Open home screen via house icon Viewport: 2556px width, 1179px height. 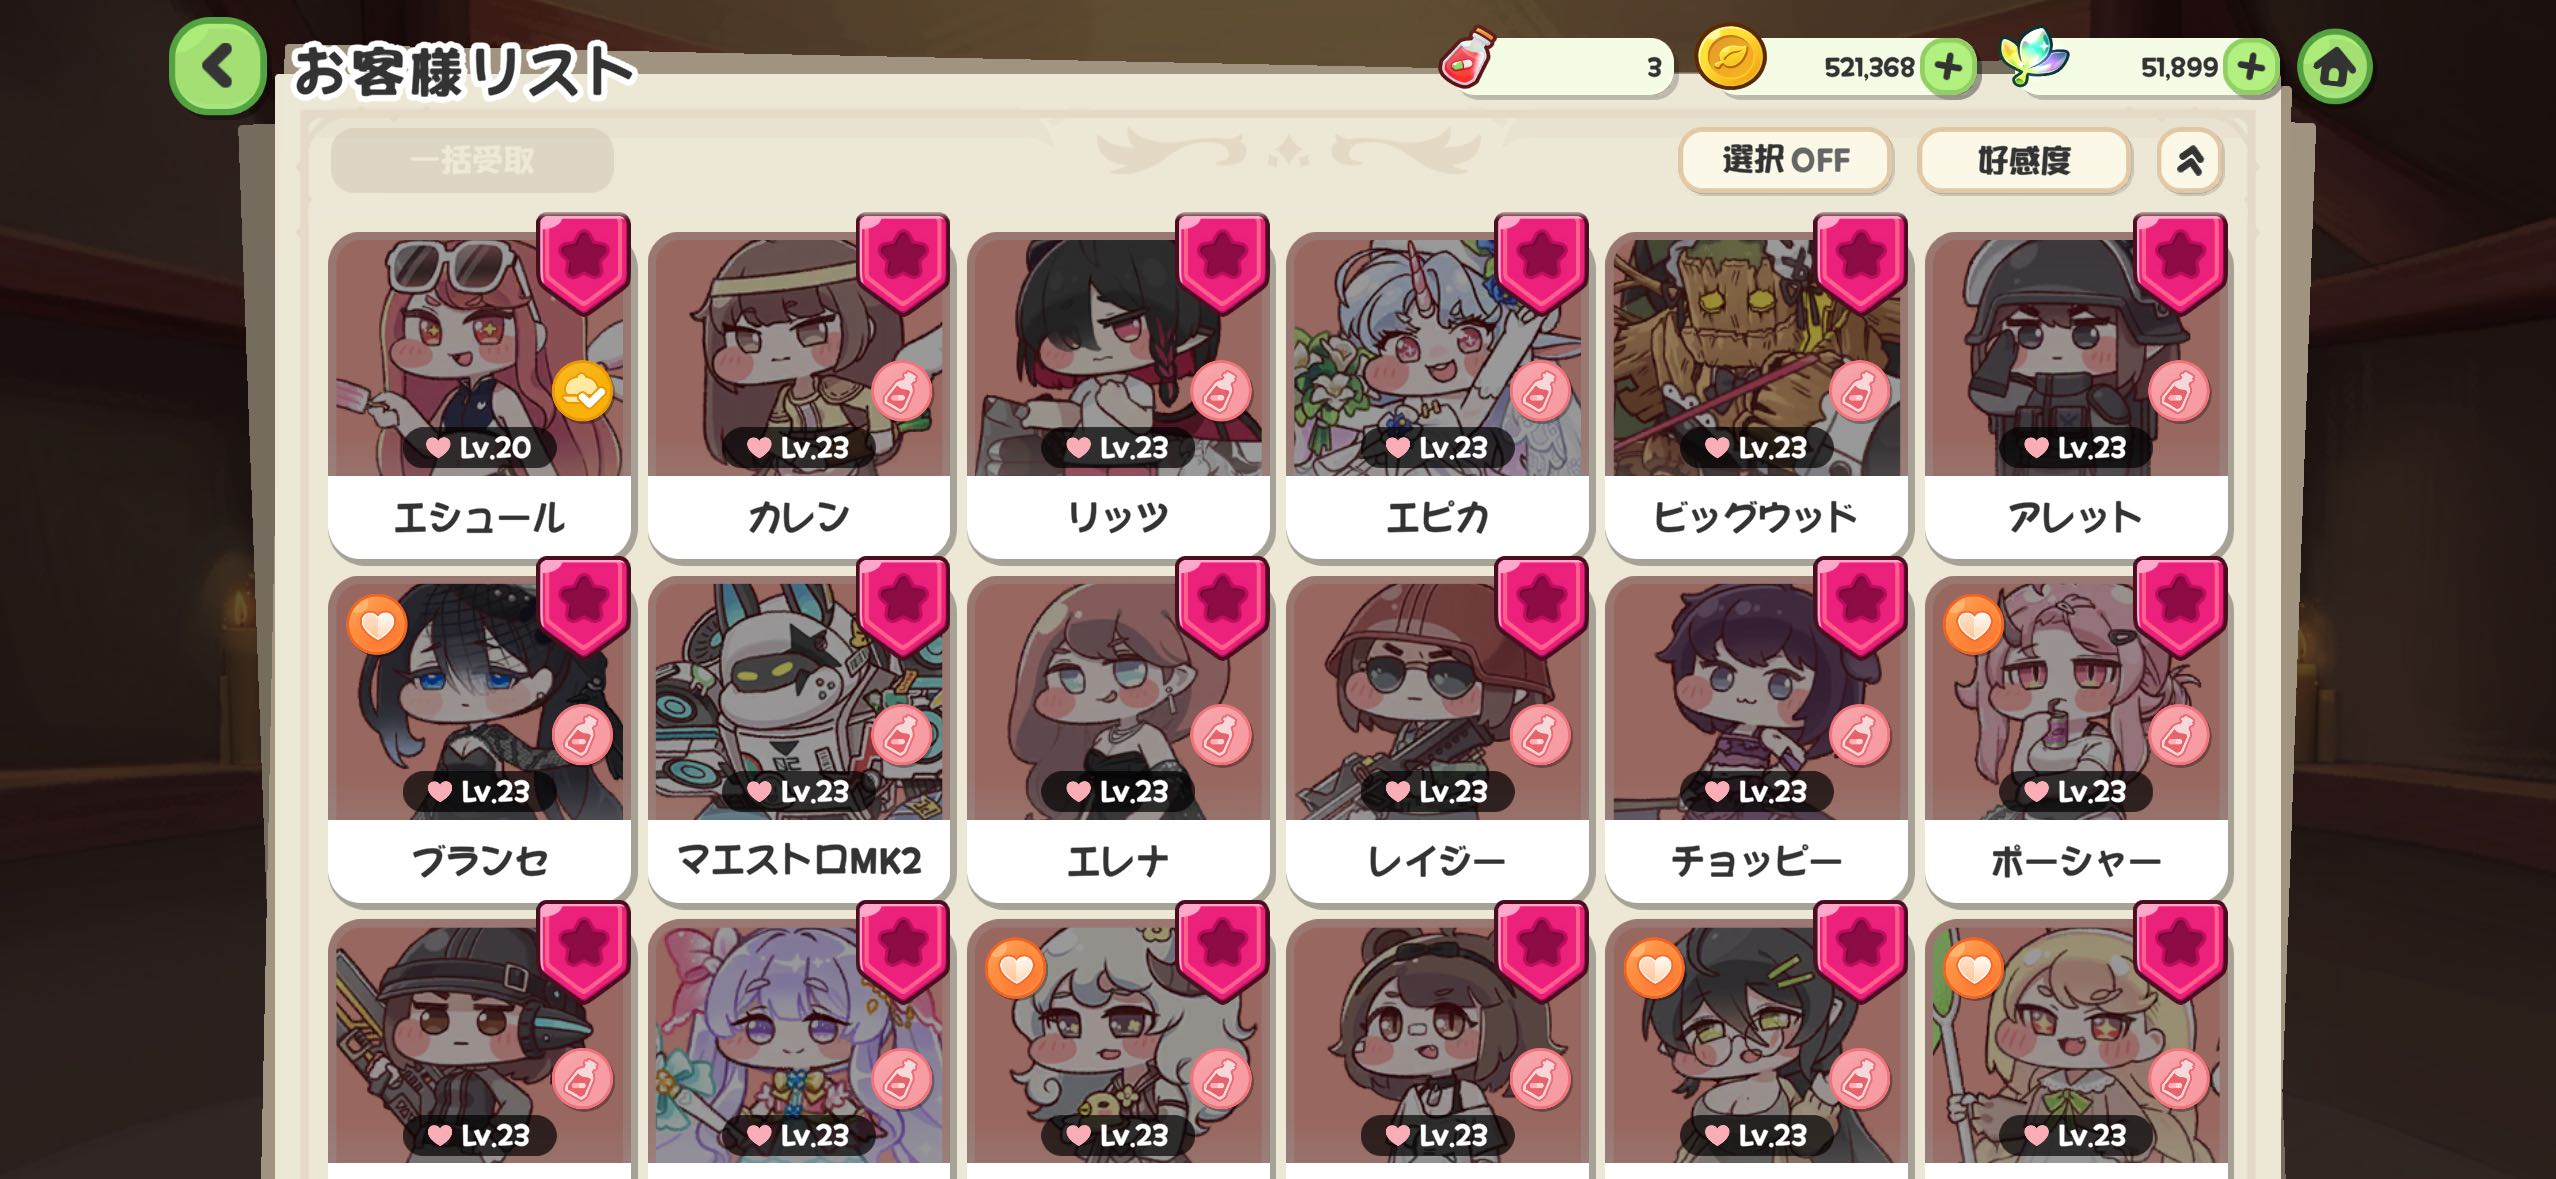tap(2335, 67)
